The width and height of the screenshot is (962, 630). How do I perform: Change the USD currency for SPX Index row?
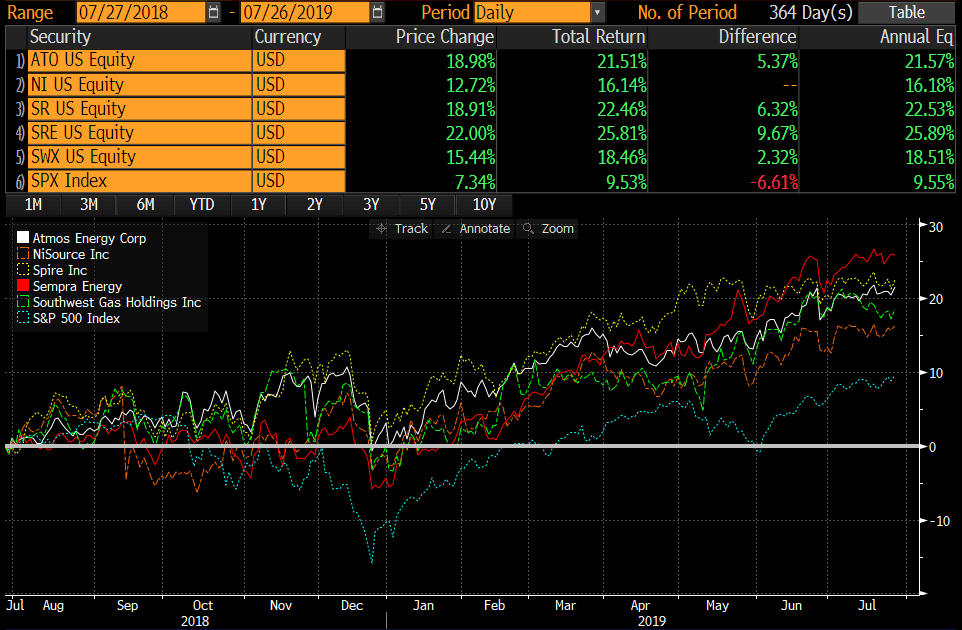299,180
